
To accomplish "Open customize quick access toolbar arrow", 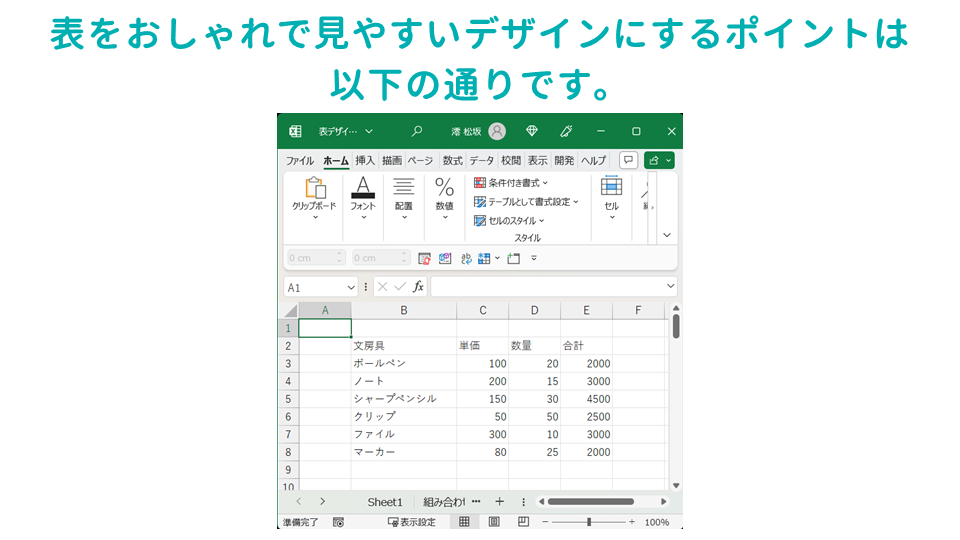I will pyautogui.click(x=534, y=258).
